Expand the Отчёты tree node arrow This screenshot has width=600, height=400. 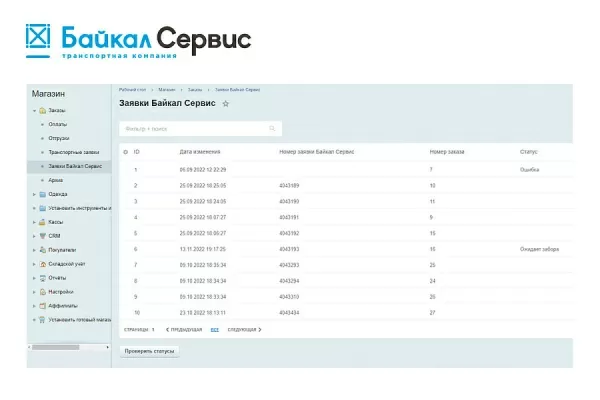34,278
